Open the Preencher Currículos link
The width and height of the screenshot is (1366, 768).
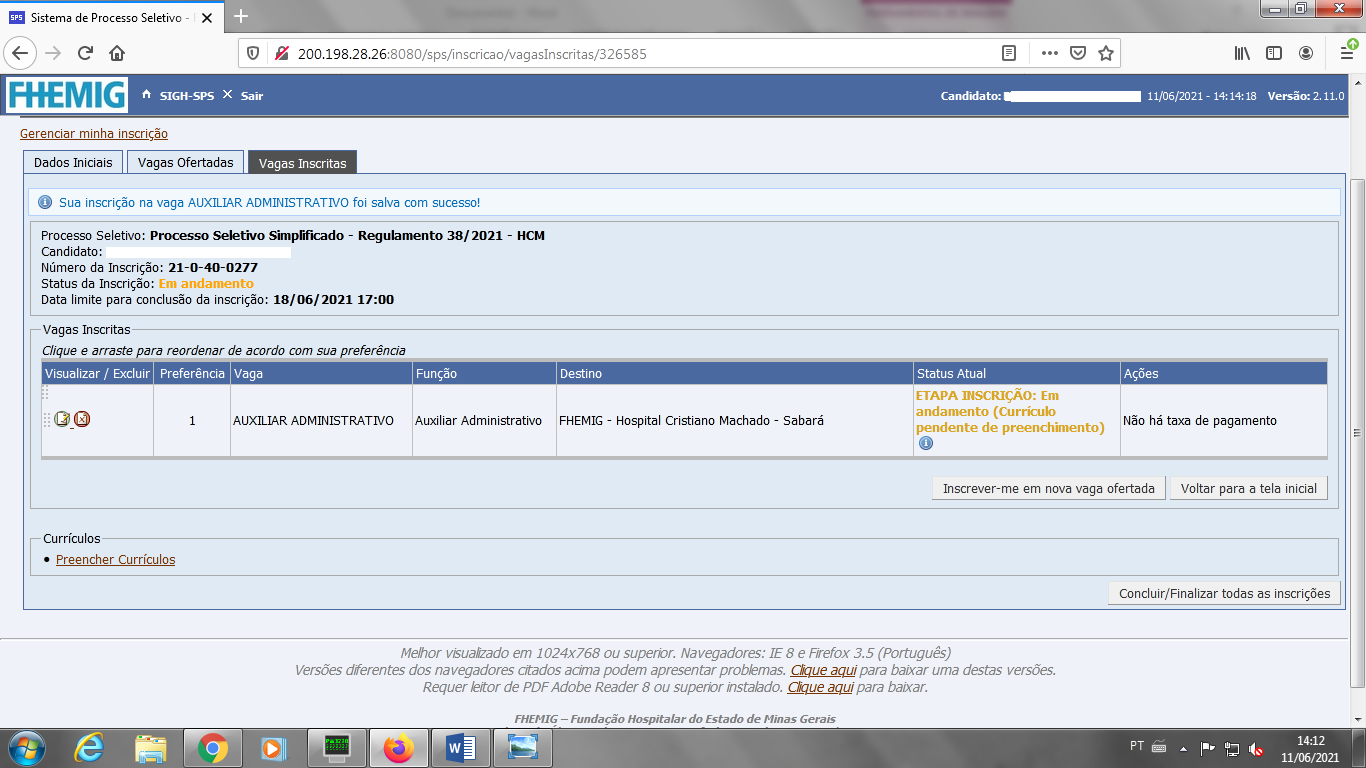115,560
